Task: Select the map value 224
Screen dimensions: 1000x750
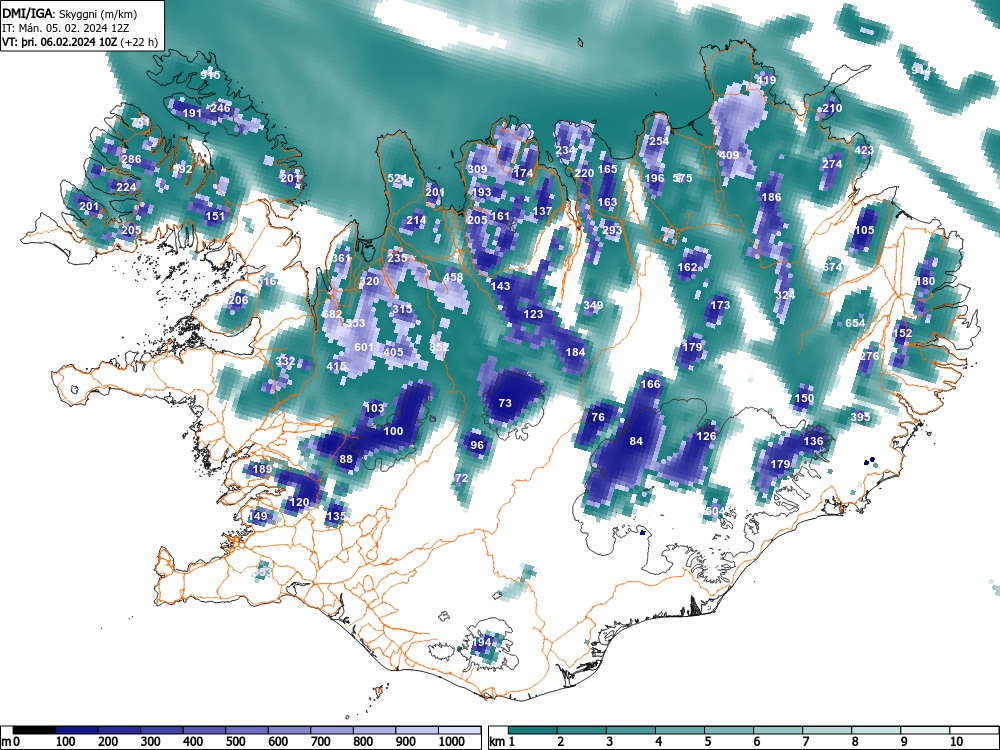Action: coord(126,188)
